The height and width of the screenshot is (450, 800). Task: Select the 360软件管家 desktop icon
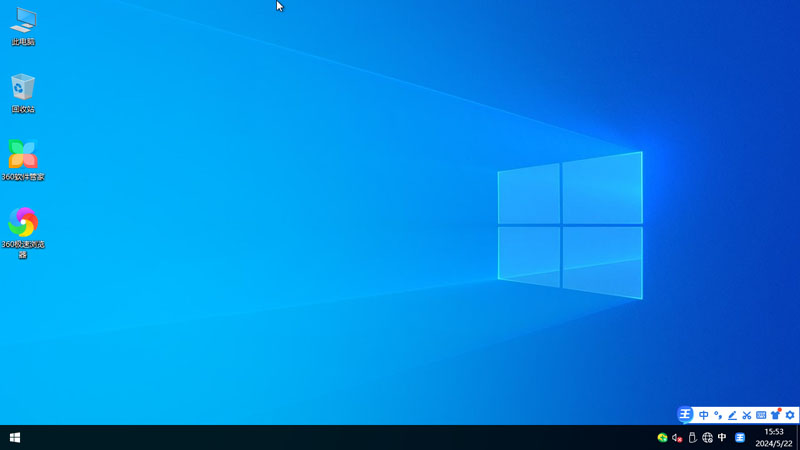(23, 160)
